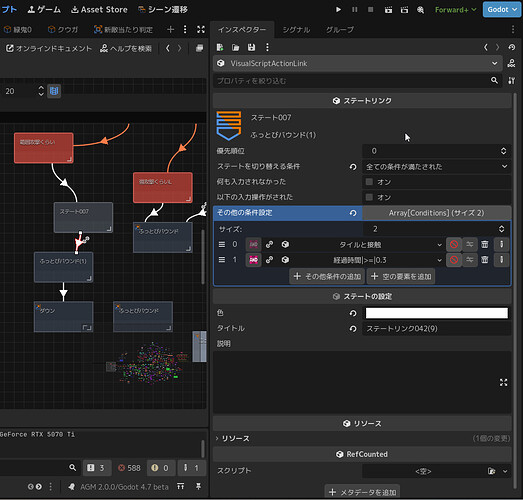Switch to the クウガ scene tab
This screenshot has height=500, width=523.
(x=63, y=30)
